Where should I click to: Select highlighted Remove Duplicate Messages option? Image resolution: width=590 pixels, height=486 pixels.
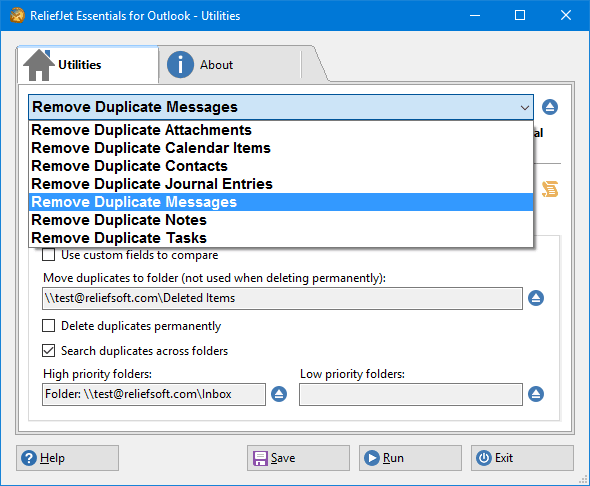pos(281,202)
